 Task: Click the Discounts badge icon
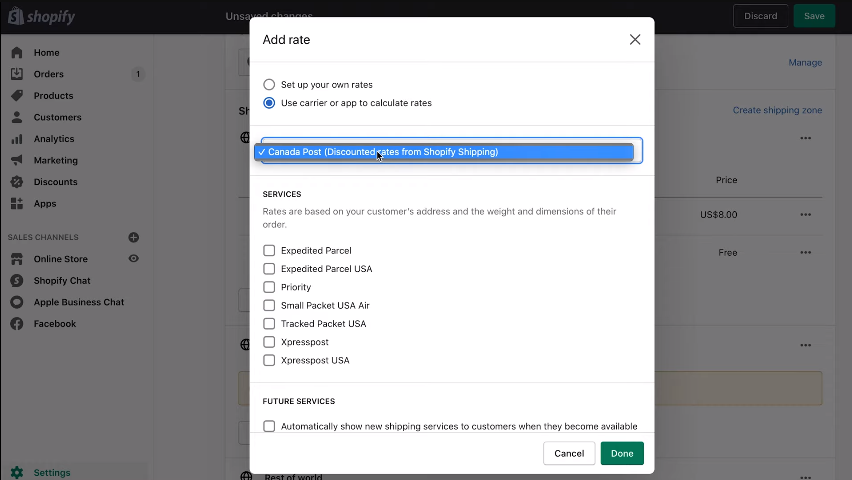point(17,182)
